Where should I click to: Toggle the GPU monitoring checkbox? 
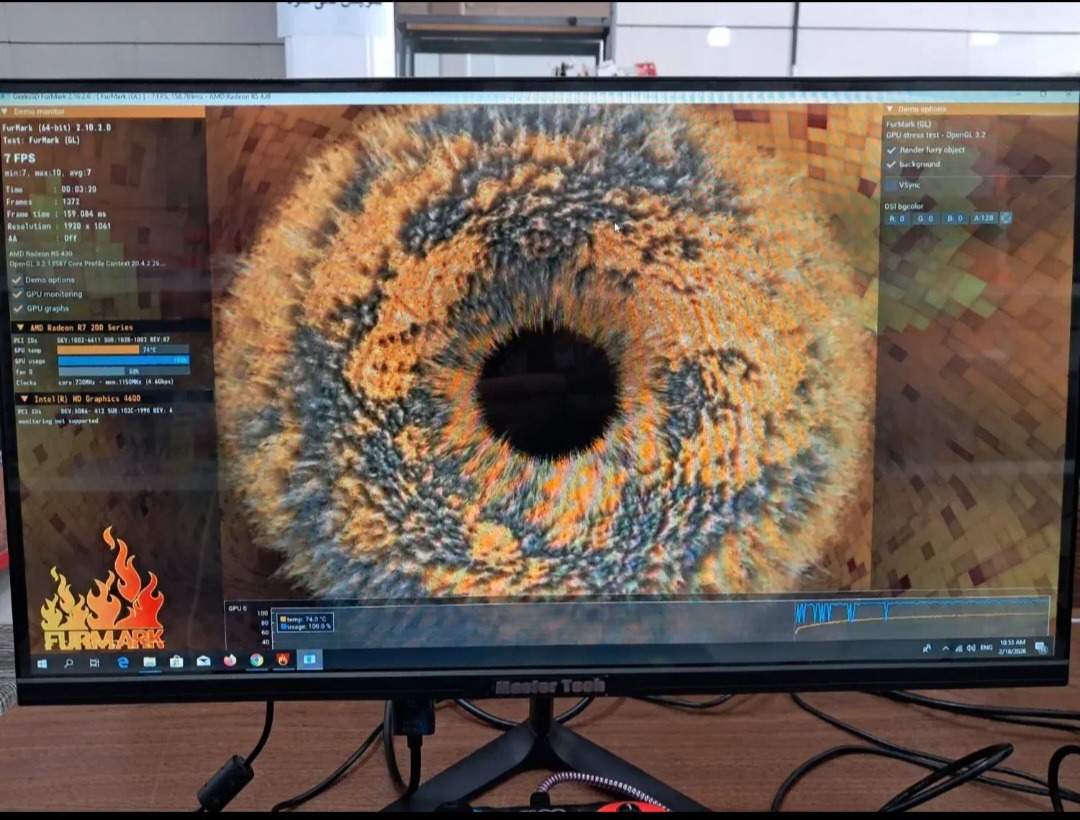tap(17, 294)
